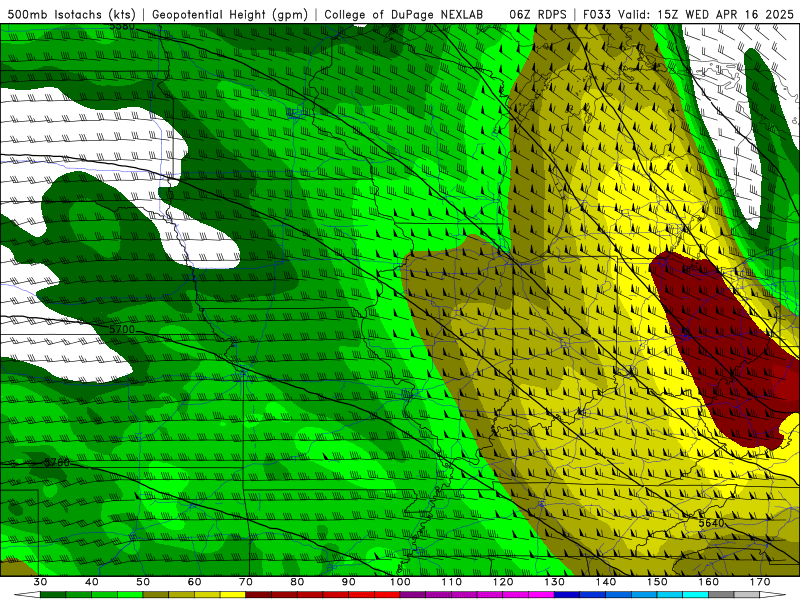Click the legend value 30
800x600 pixels.
[40, 582]
